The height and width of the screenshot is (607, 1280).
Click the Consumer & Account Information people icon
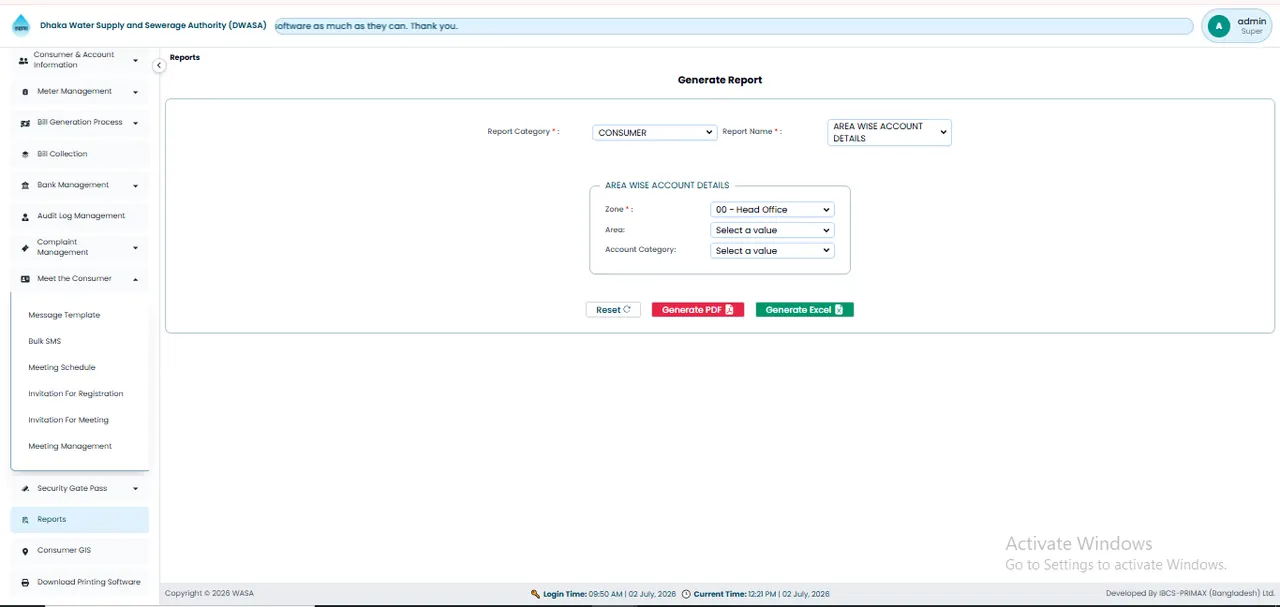coord(24,60)
